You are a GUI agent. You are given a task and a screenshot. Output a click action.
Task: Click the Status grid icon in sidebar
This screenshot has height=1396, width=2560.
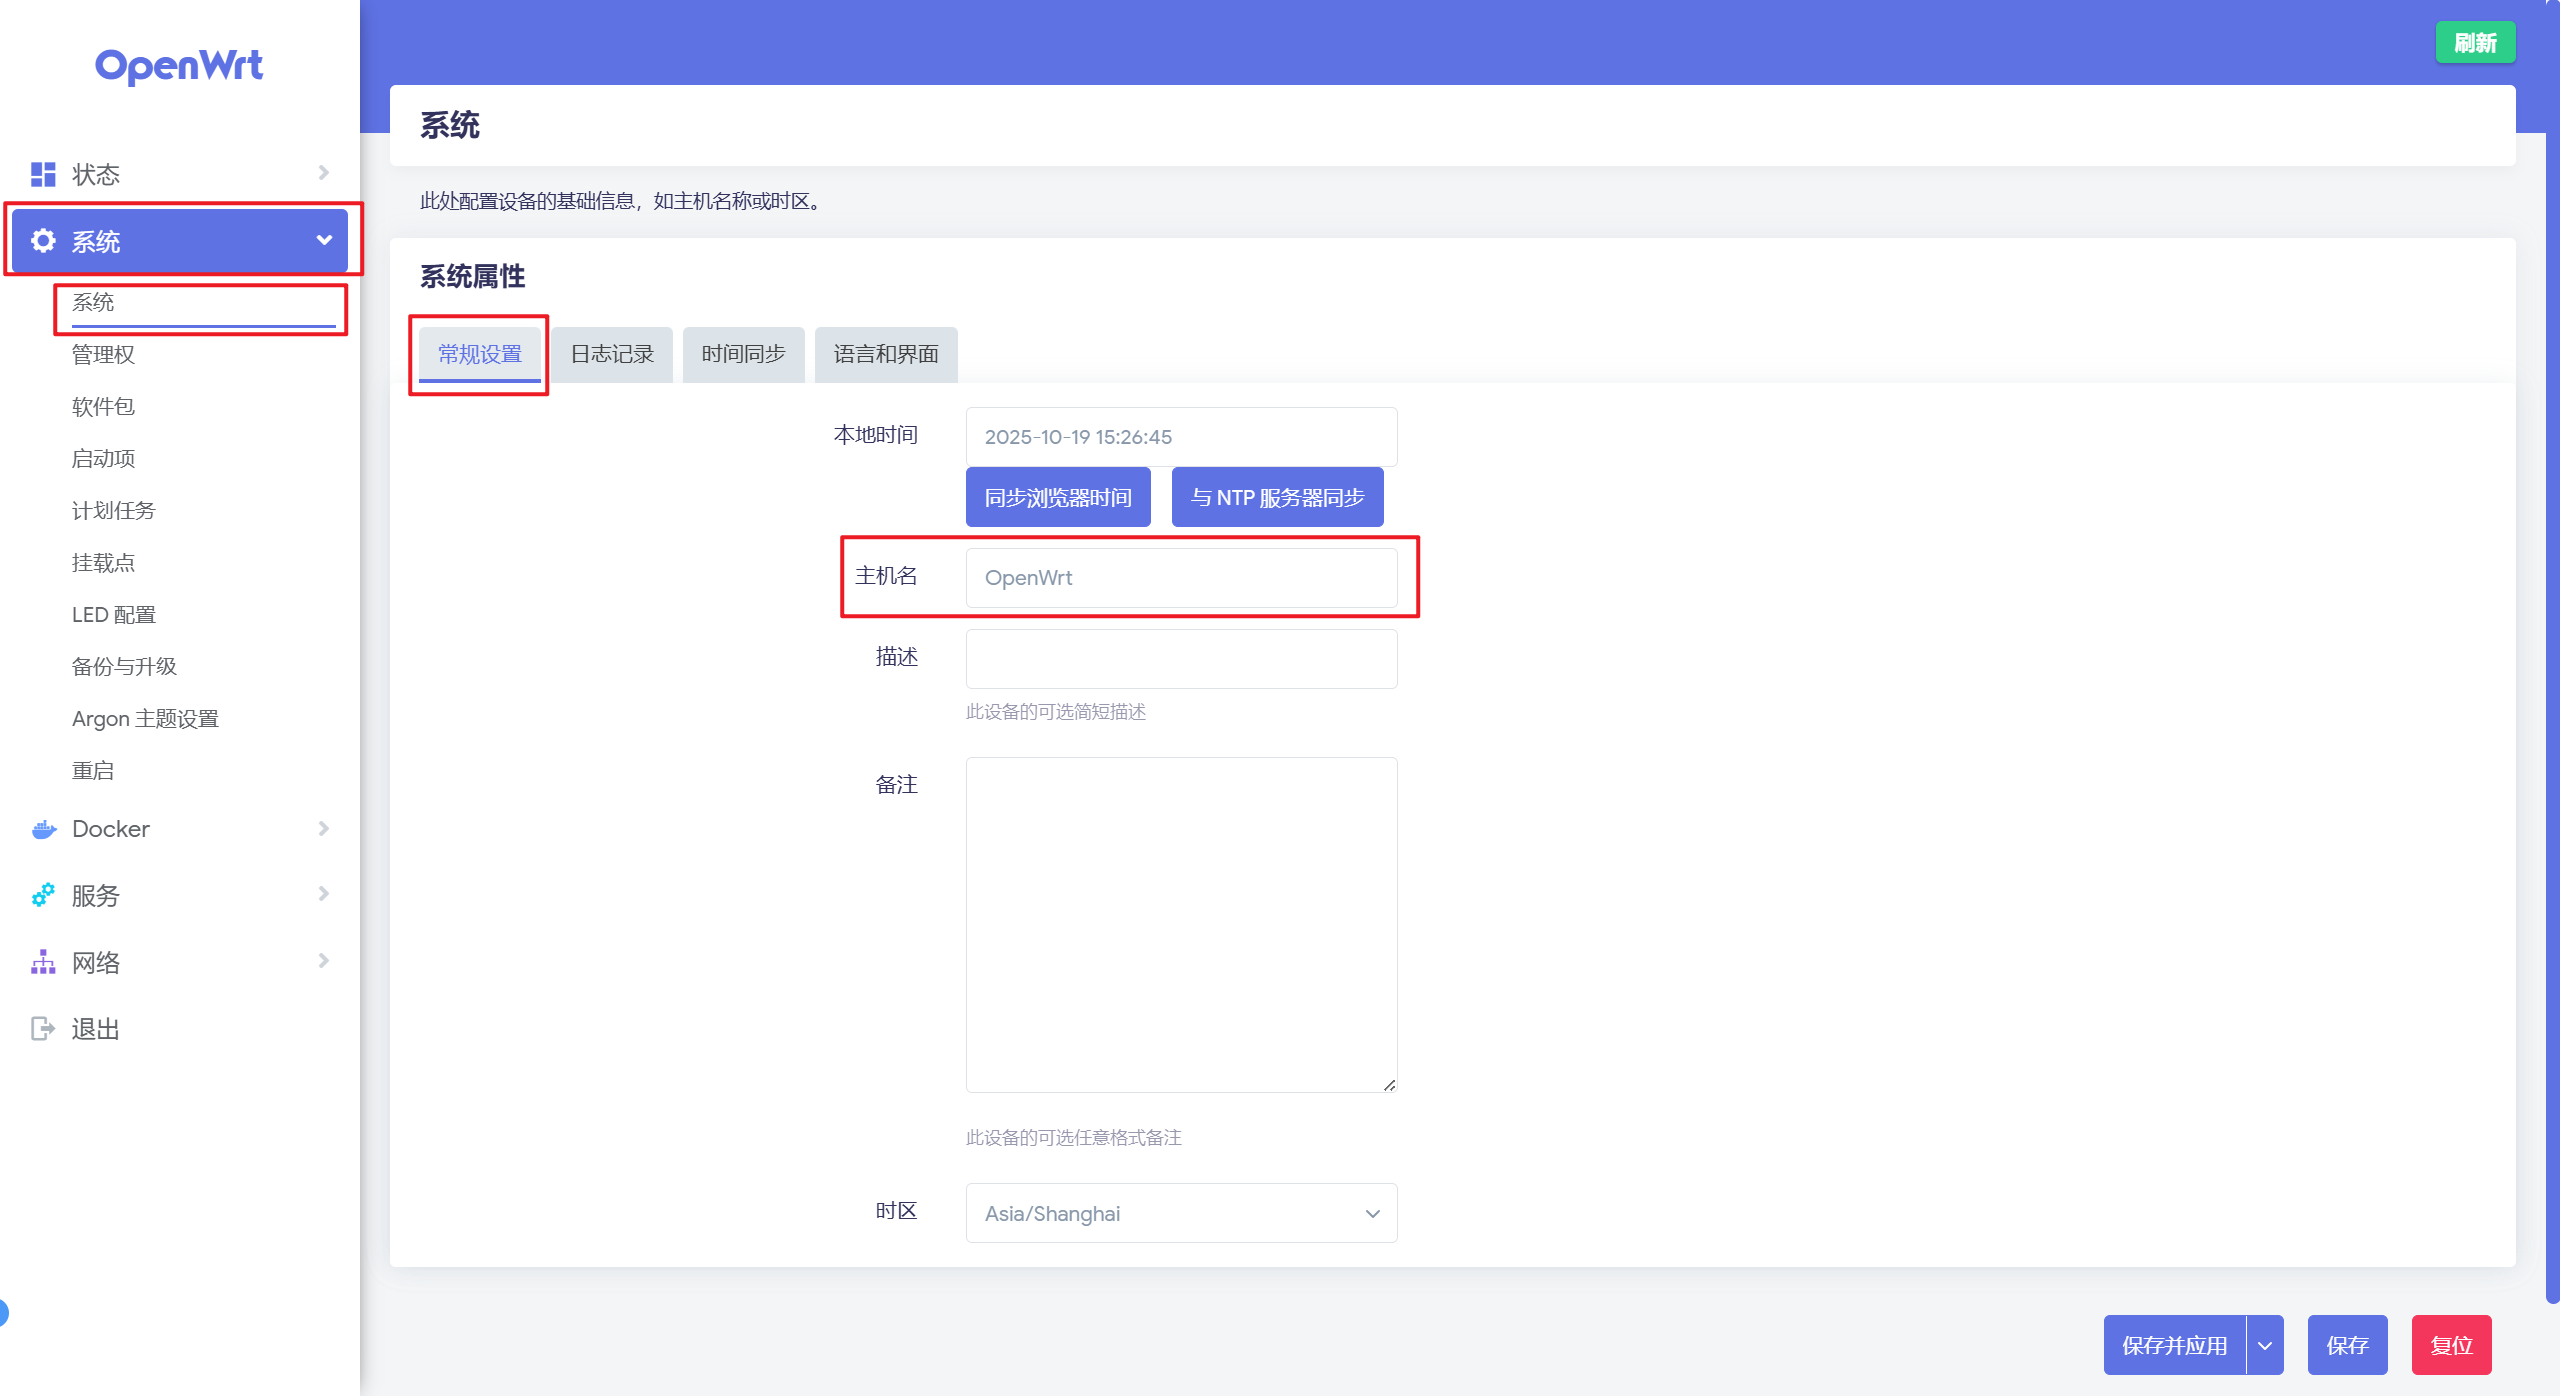(x=43, y=174)
